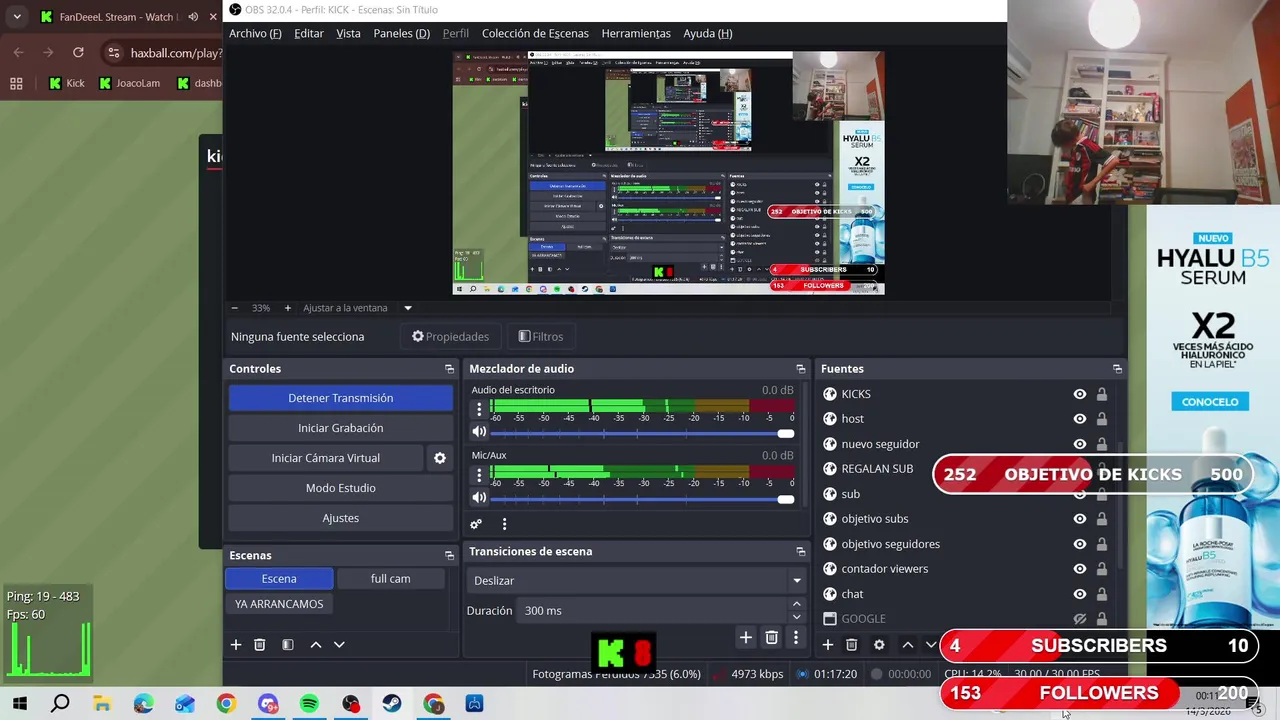Toggle lock on KICKS source
This screenshot has height=720, width=1280.
pos(1102,394)
